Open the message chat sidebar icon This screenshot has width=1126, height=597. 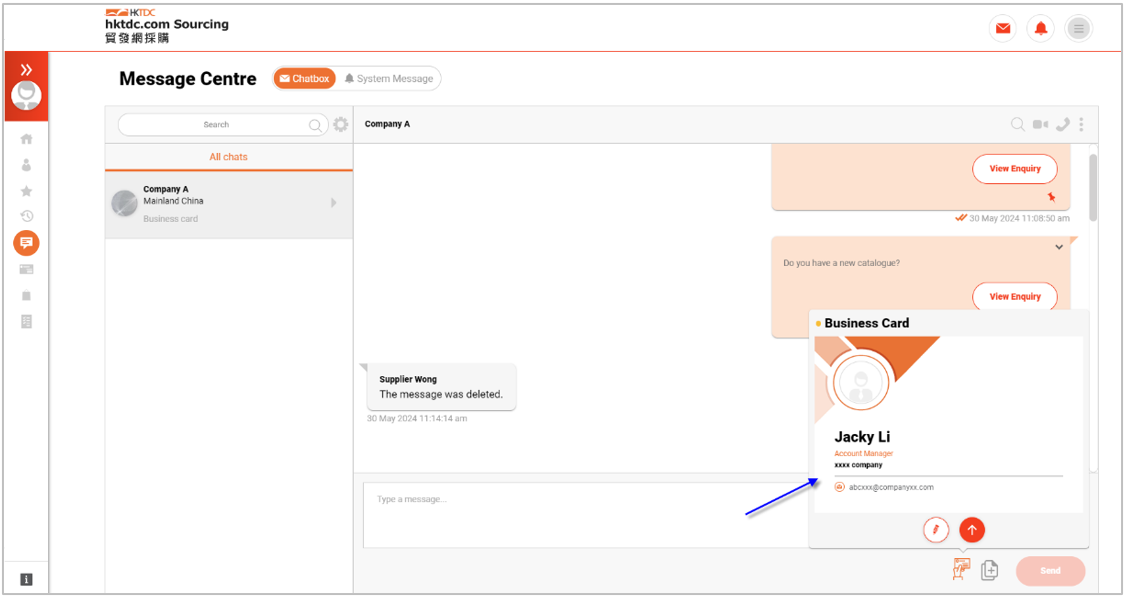(26, 243)
